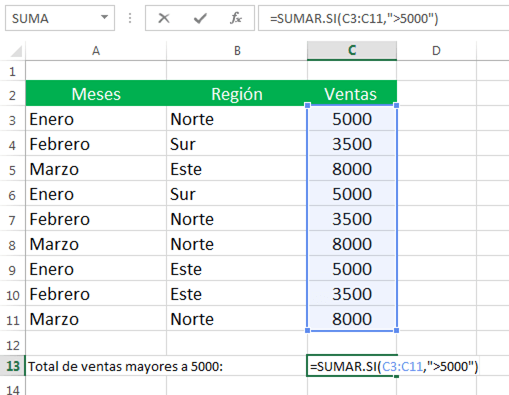Confirm formula with the checkmark icon
This screenshot has height=395, width=509.
pyautogui.click(x=200, y=18)
